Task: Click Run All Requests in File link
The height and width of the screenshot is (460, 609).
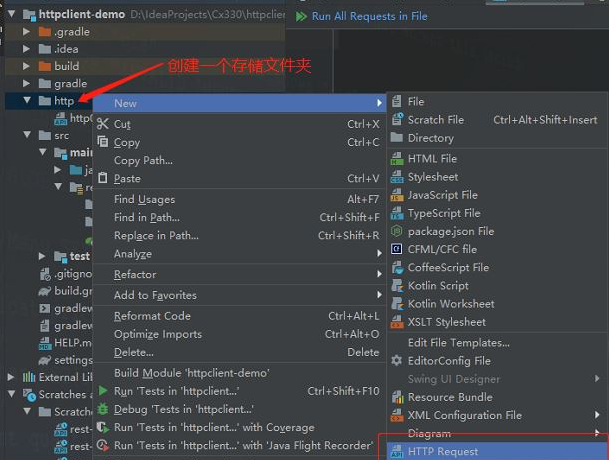Action: (369, 16)
